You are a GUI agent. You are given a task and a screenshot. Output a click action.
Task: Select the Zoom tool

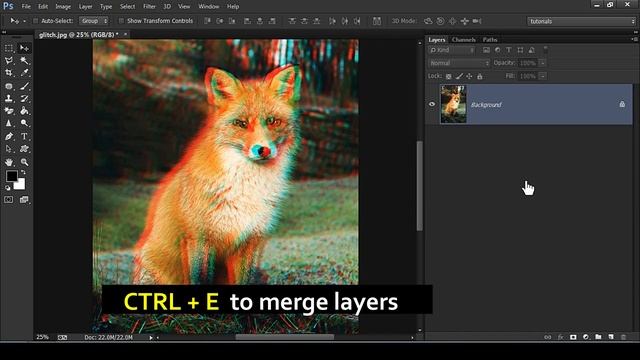point(24,162)
